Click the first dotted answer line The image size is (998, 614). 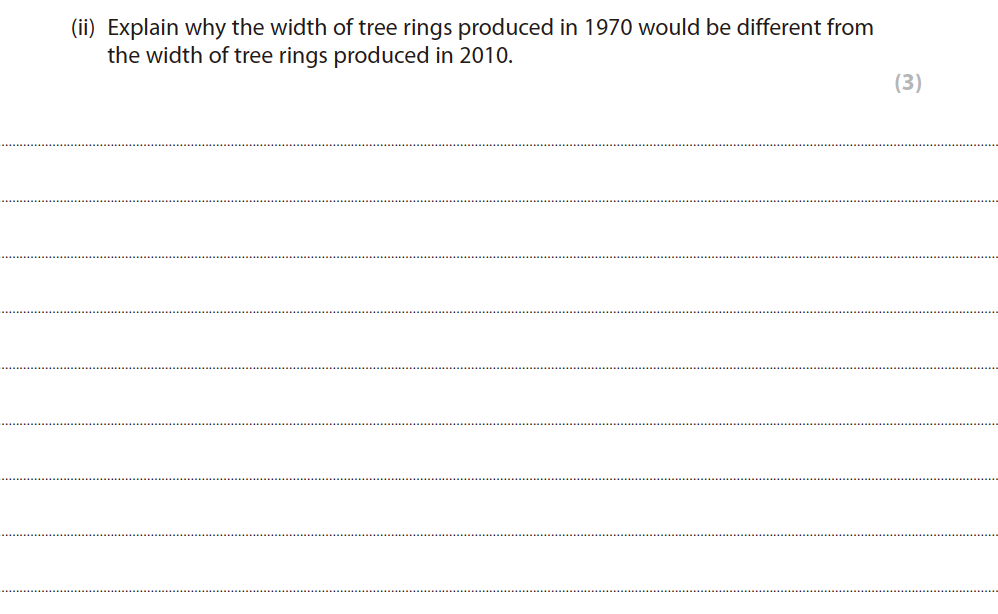click(x=499, y=146)
